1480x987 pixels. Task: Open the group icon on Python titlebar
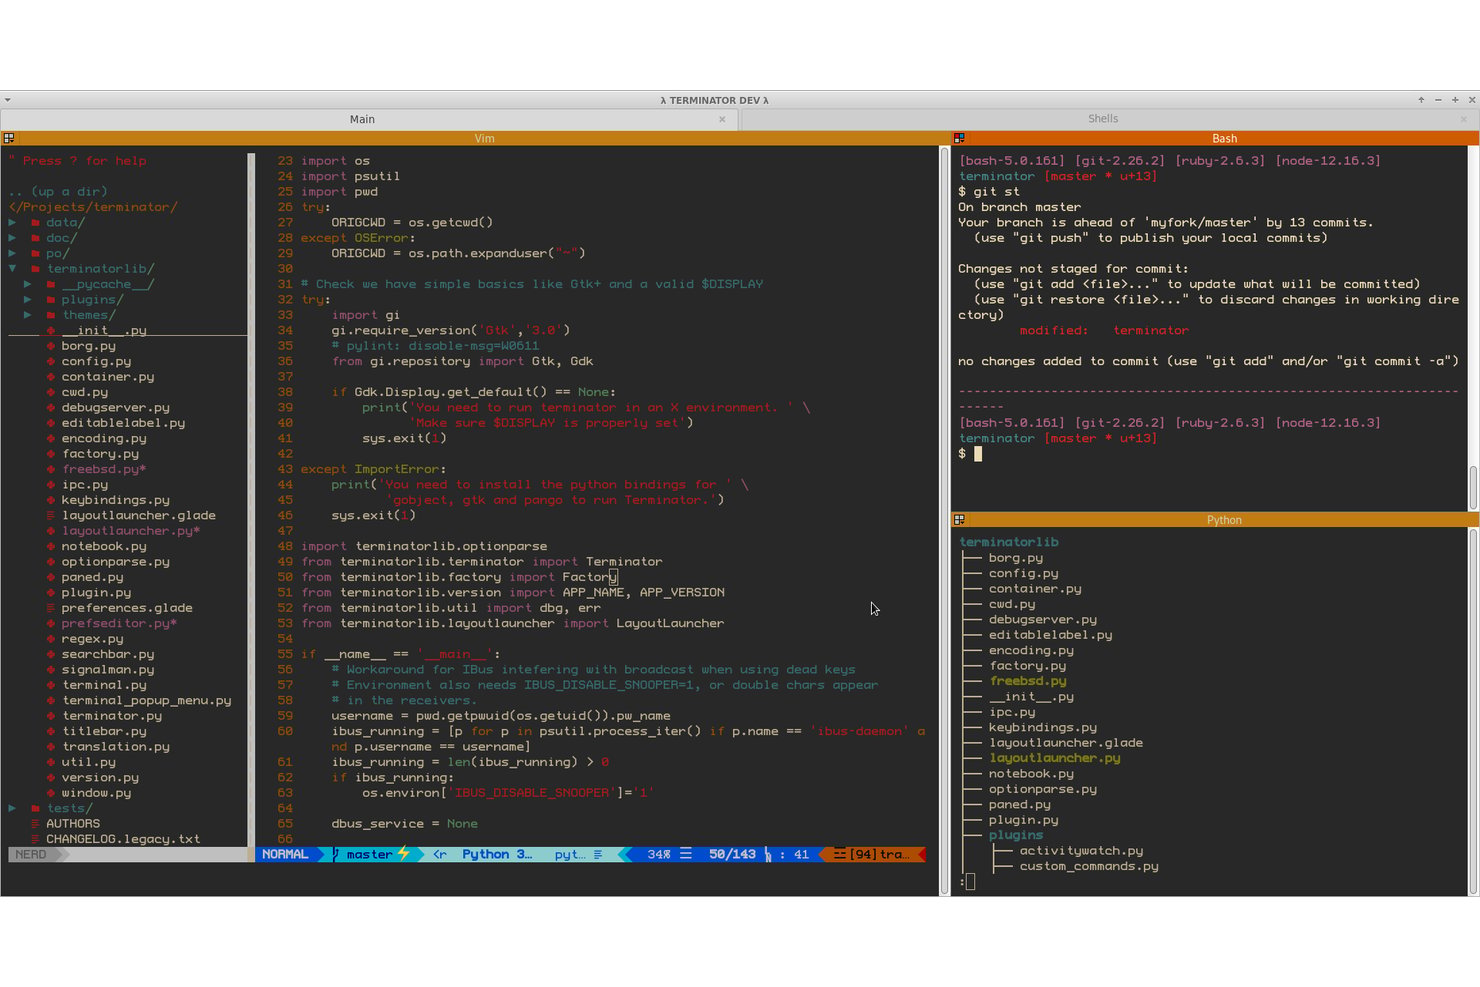click(x=959, y=520)
